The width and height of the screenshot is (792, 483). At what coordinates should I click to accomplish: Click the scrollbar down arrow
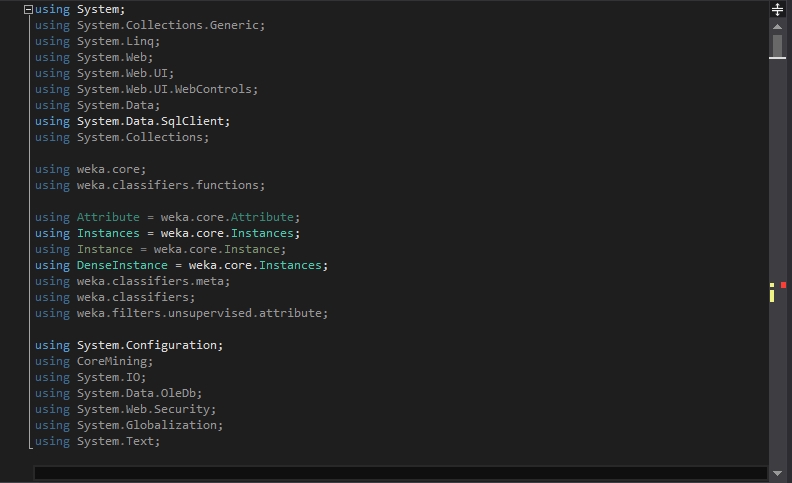777,473
